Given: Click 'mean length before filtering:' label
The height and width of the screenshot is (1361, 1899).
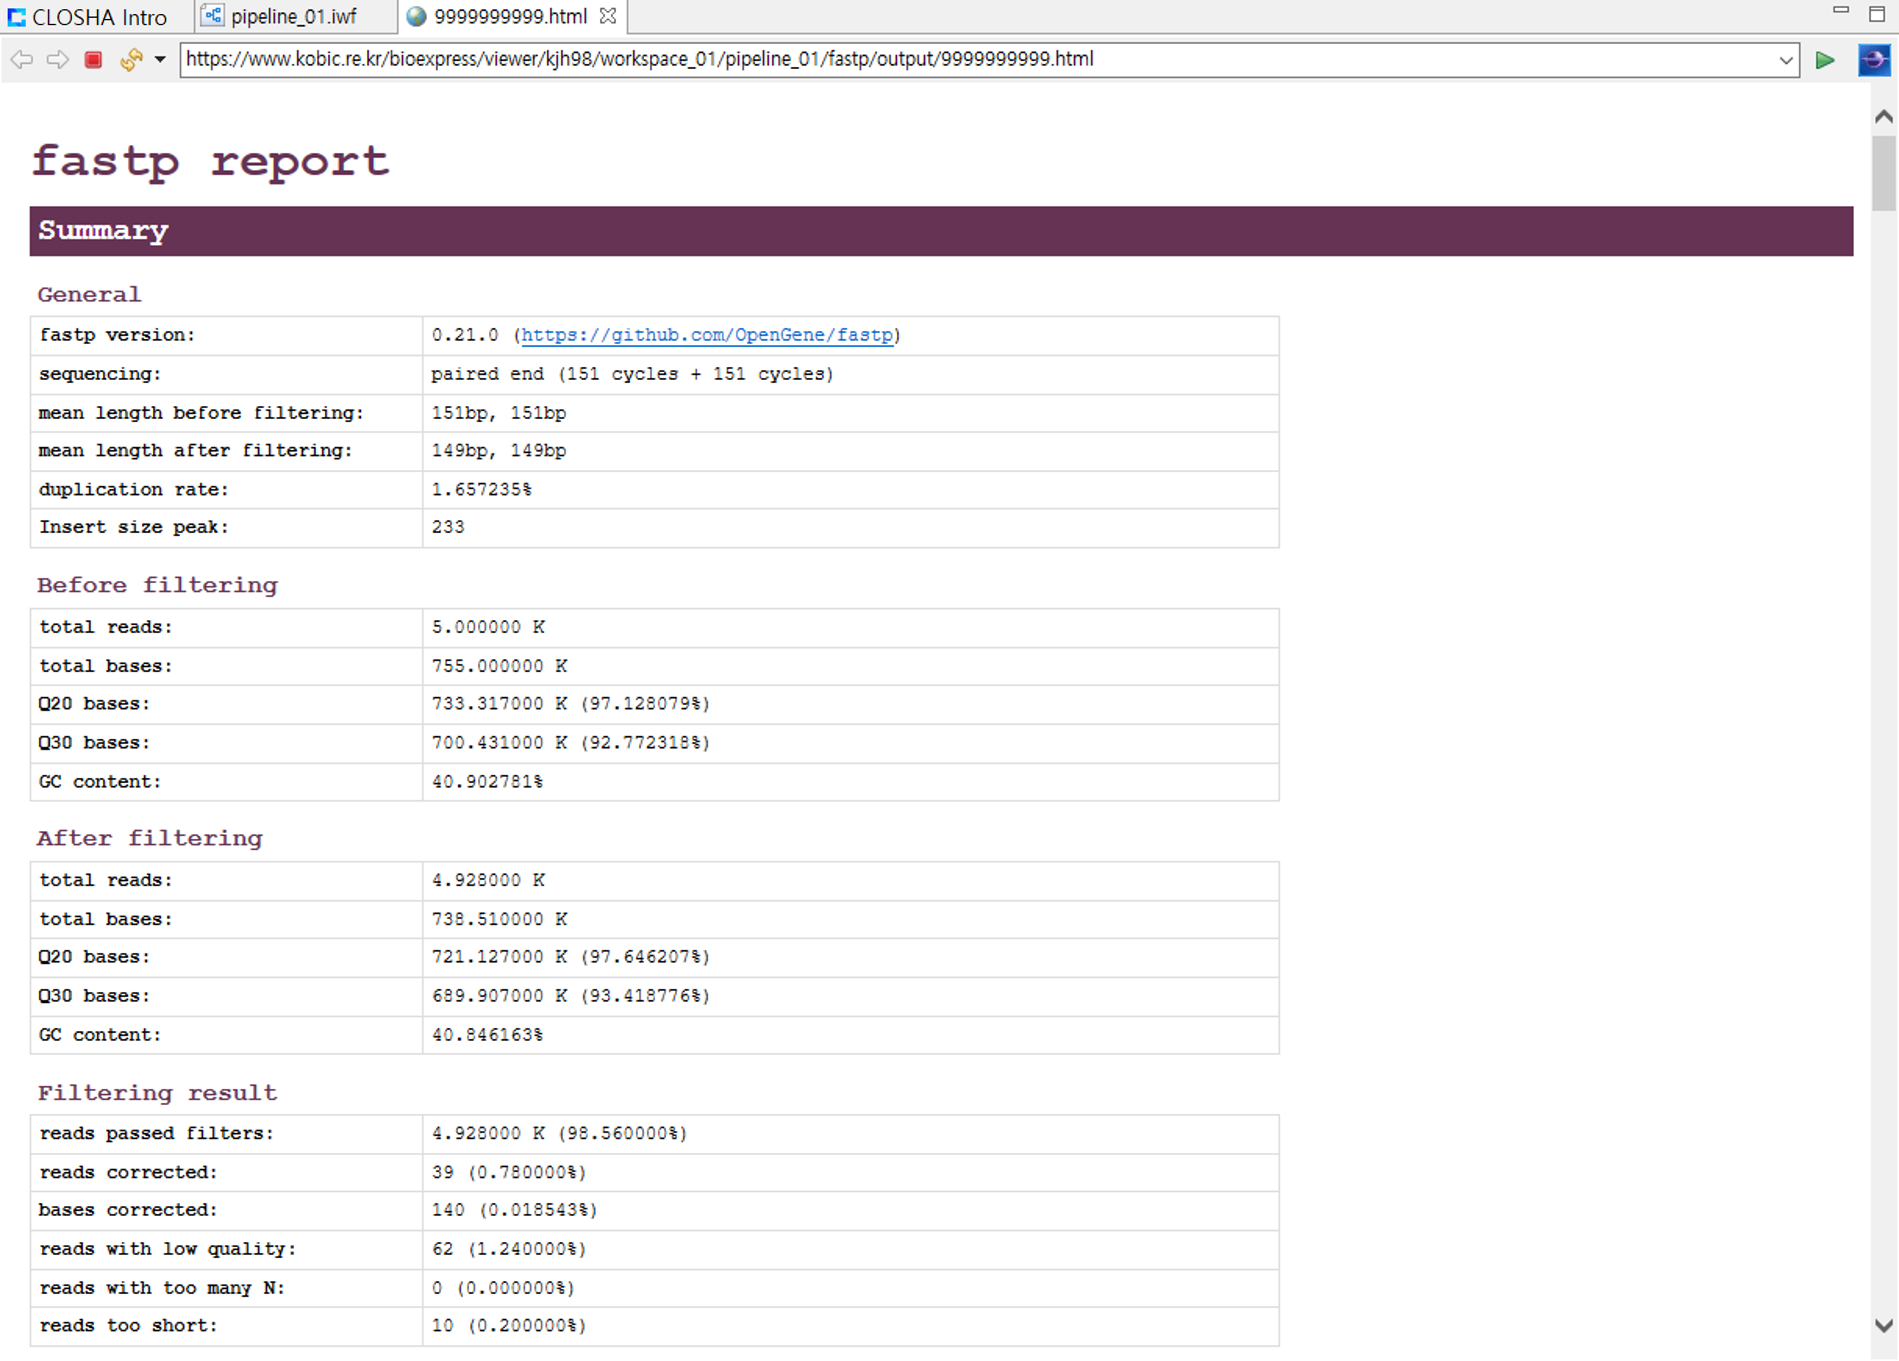Looking at the screenshot, I should click(201, 412).
